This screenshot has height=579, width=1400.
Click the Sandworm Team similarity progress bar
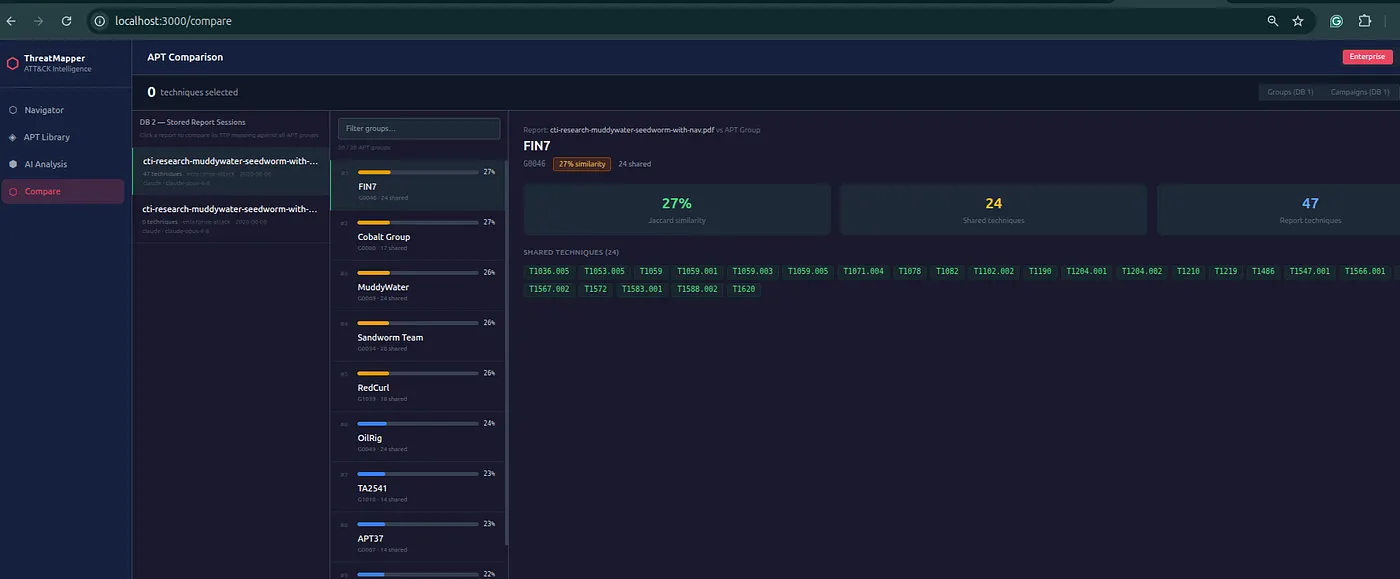(x=418, y=323)
